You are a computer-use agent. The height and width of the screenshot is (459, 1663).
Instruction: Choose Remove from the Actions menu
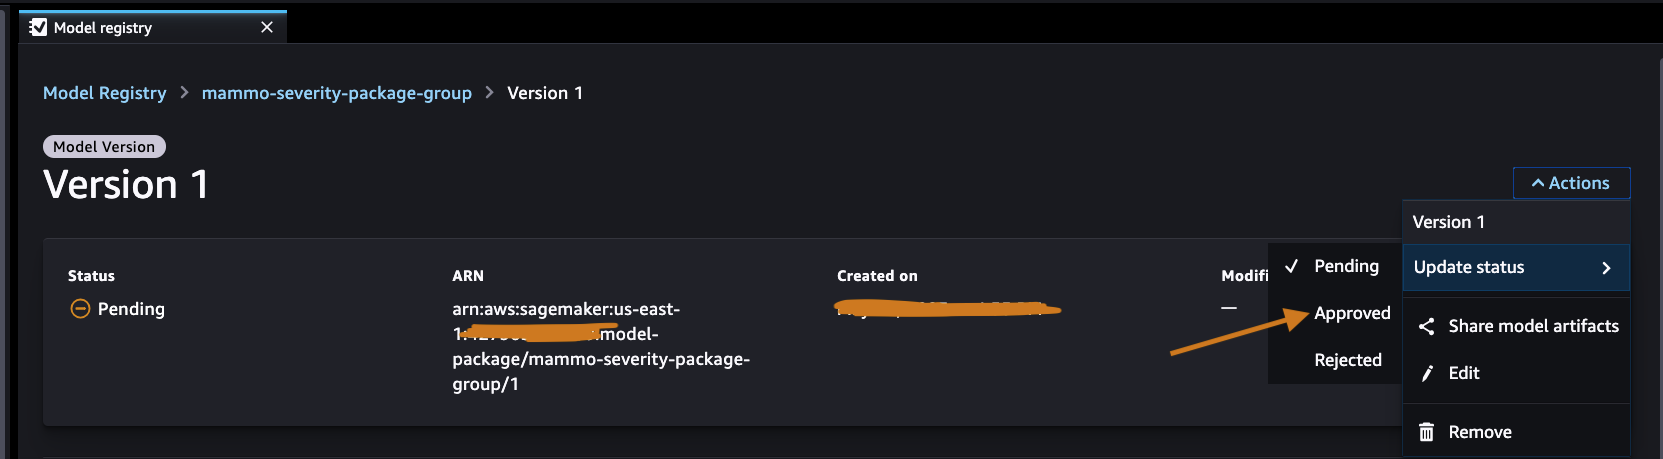1479,432
